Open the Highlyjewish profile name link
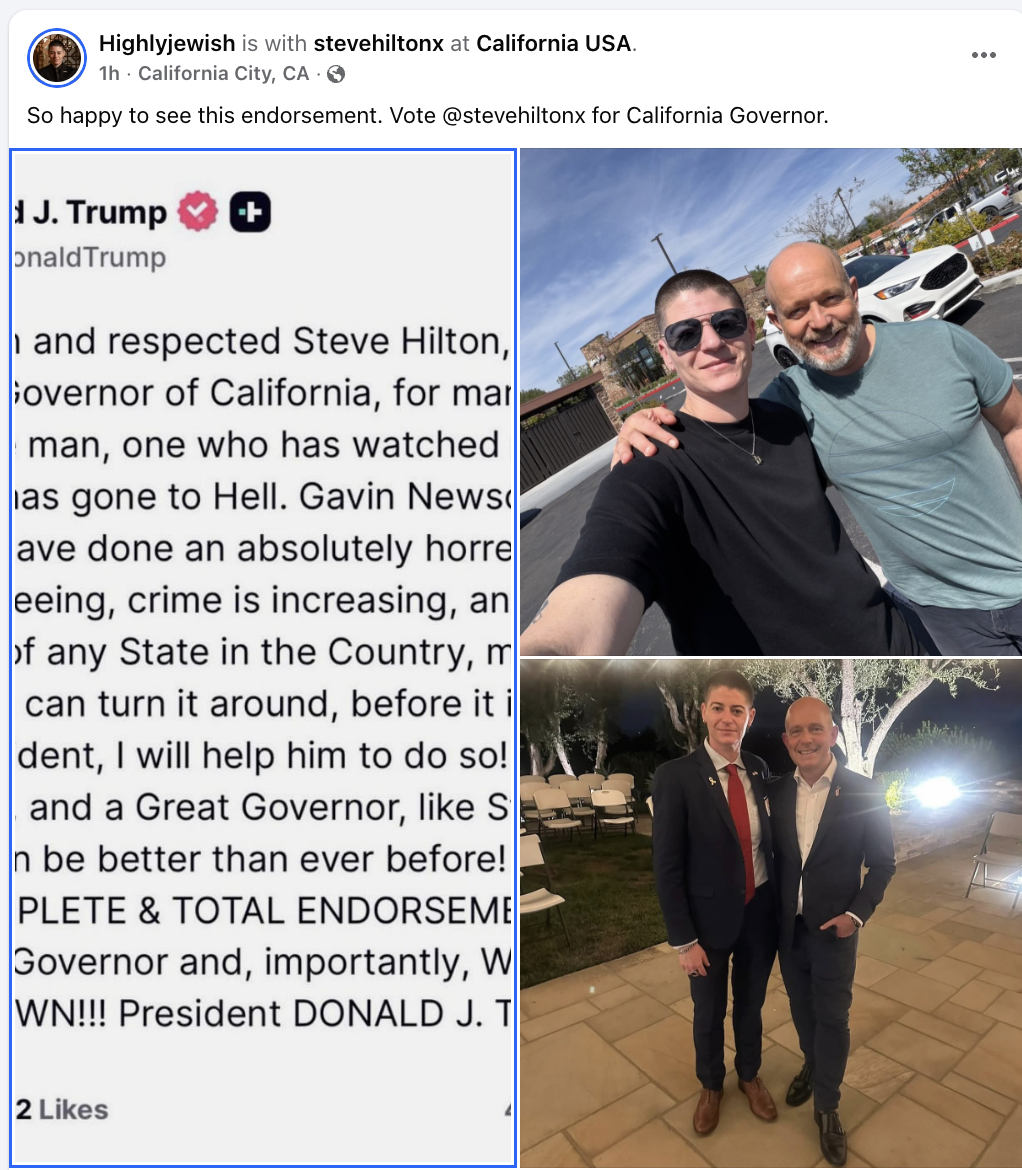Screen dimensions: 1022x1170 tap(167, 43)
